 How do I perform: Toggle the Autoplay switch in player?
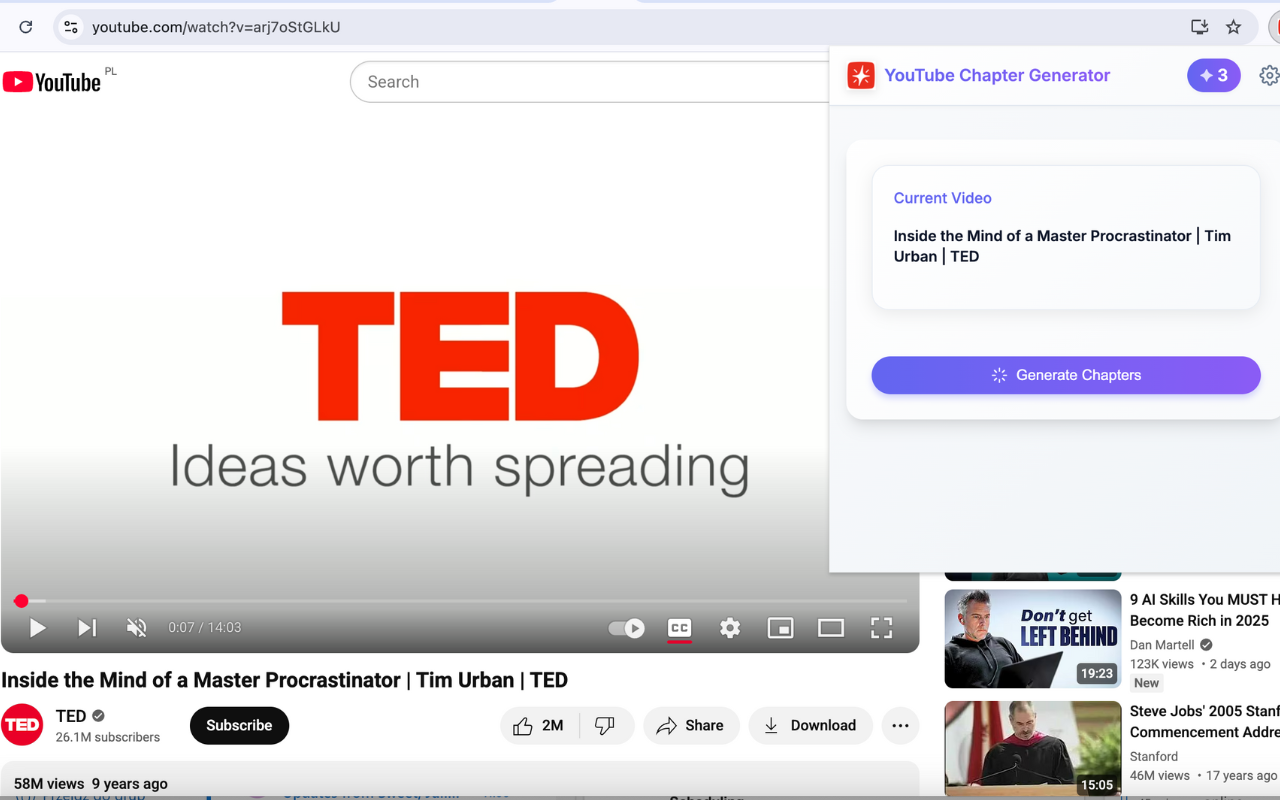click(x=627, y=628)
